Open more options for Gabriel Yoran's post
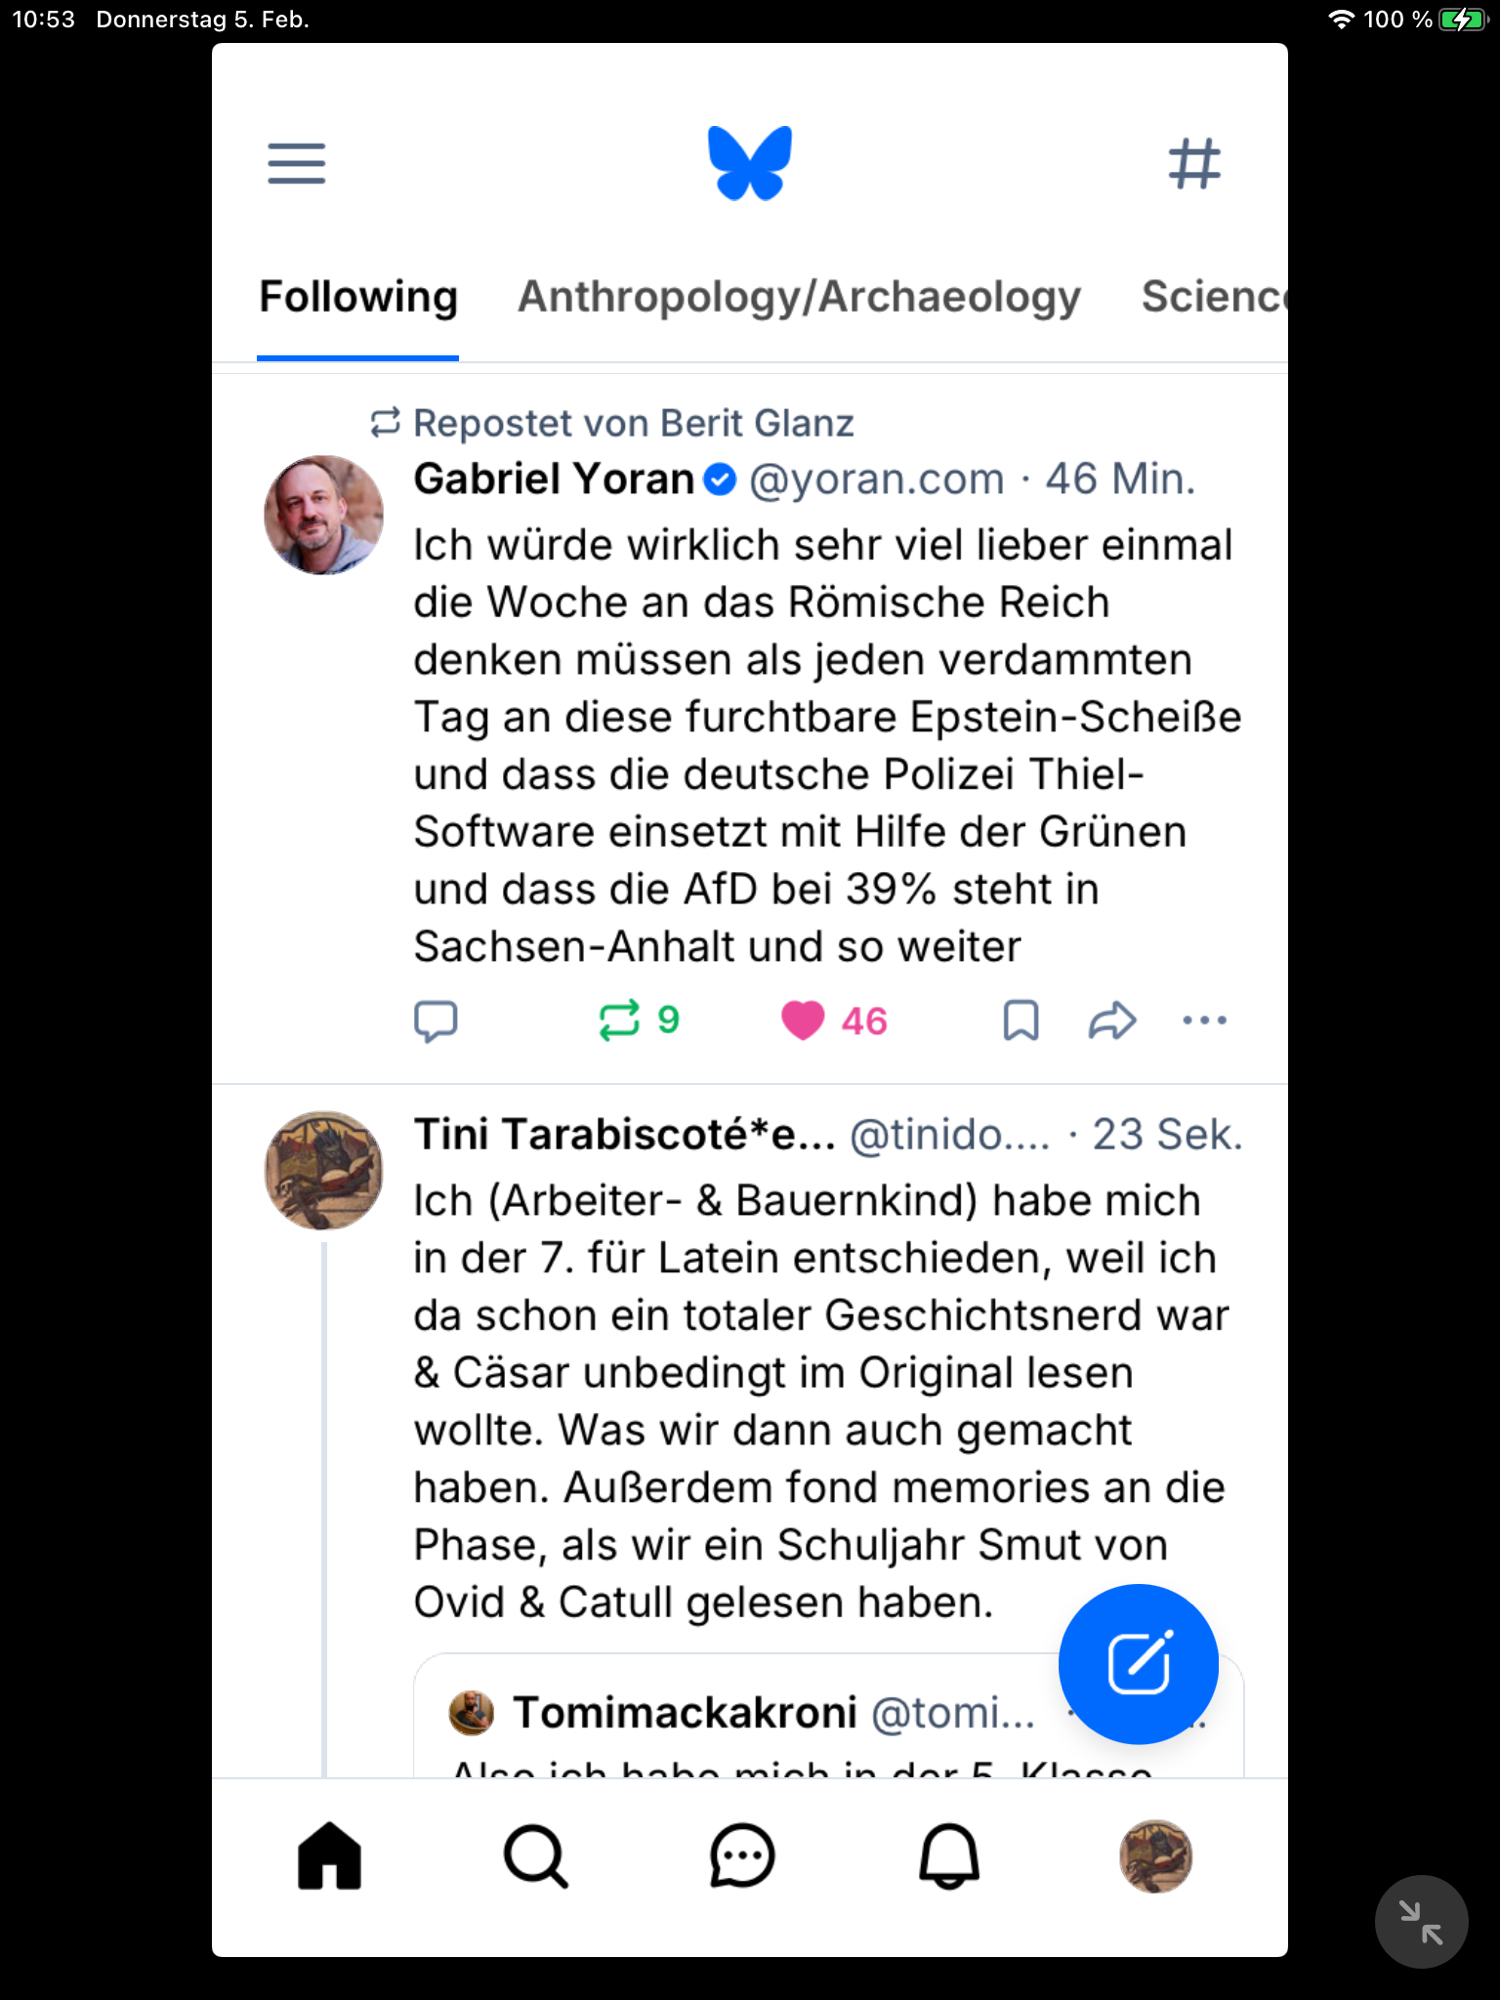Screen dimensions: 1500x2000 [x=1204, y=1021]
